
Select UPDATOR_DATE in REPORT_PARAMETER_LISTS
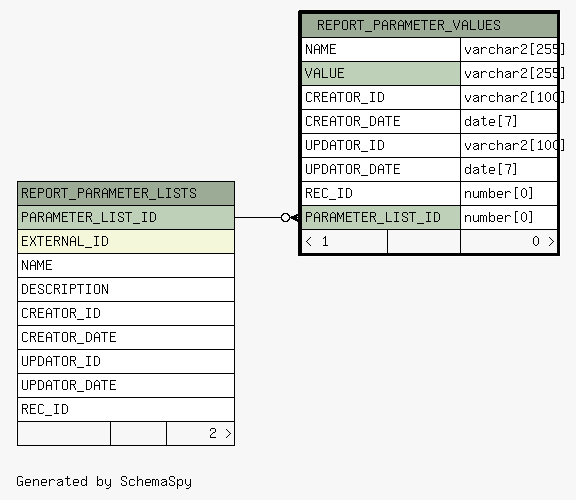(126, 385)
